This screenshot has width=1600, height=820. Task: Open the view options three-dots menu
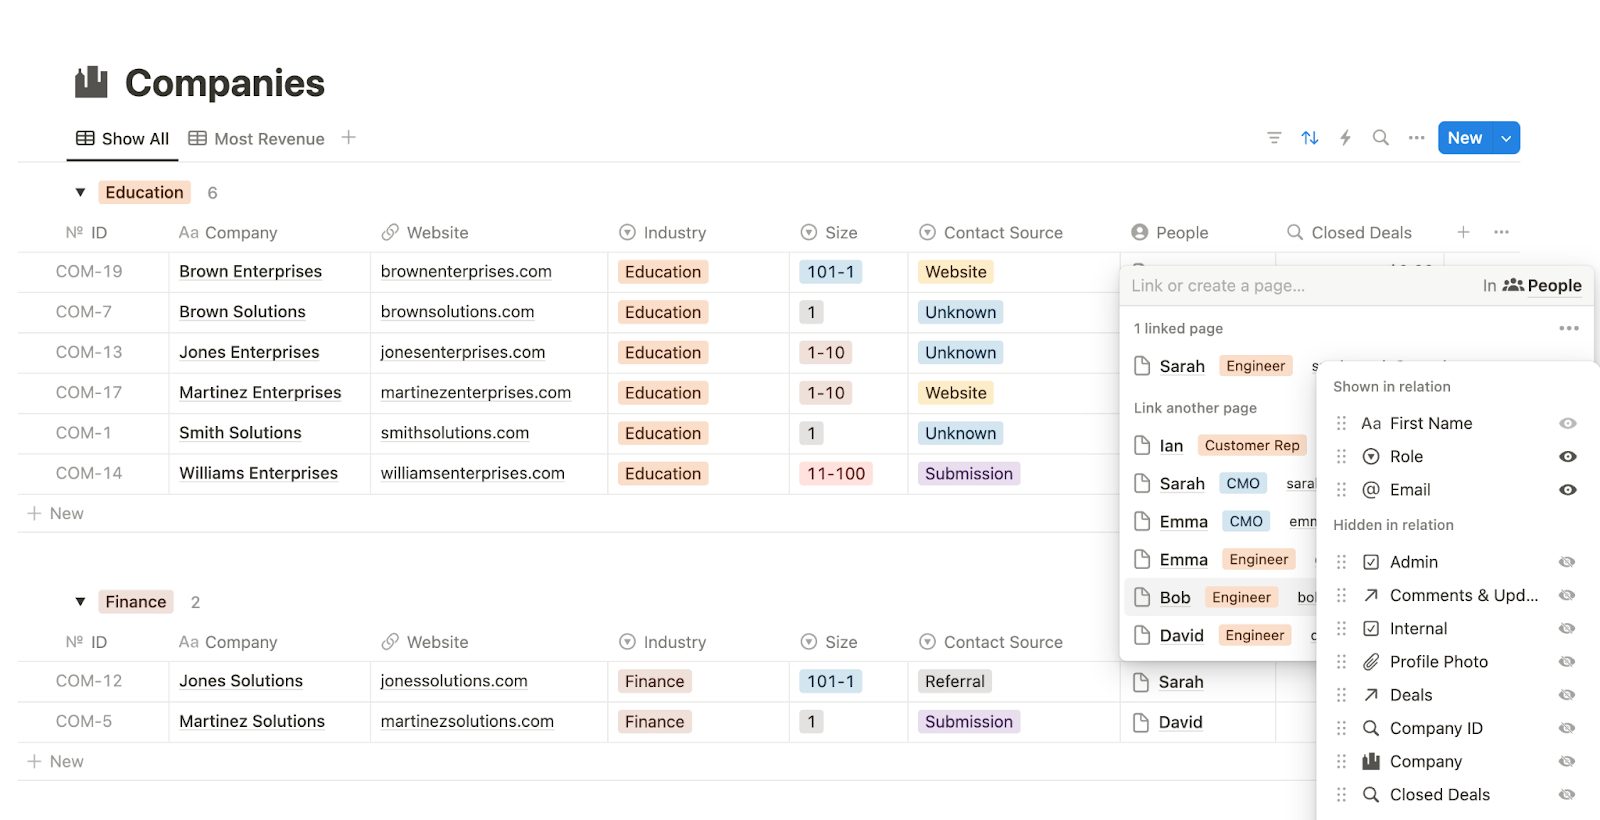1417,138
